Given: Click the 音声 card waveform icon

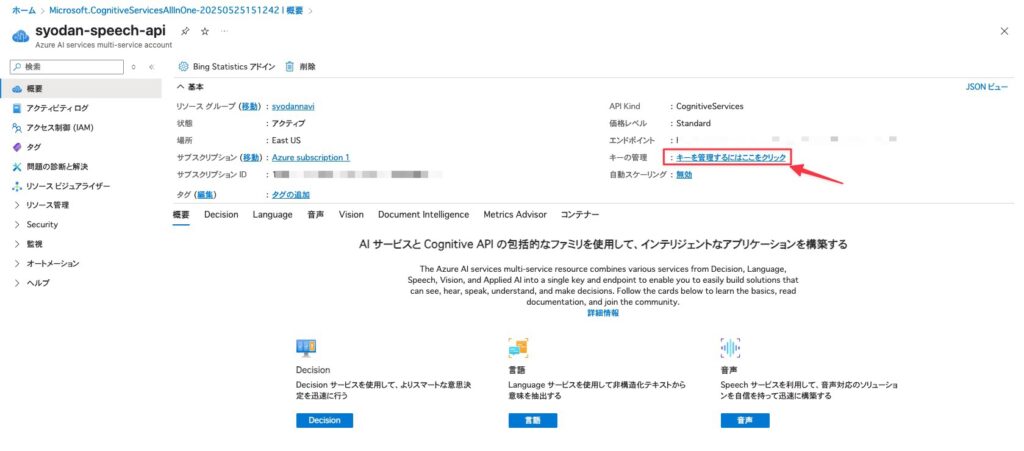Looking at the screenshot, I should 730,349.
